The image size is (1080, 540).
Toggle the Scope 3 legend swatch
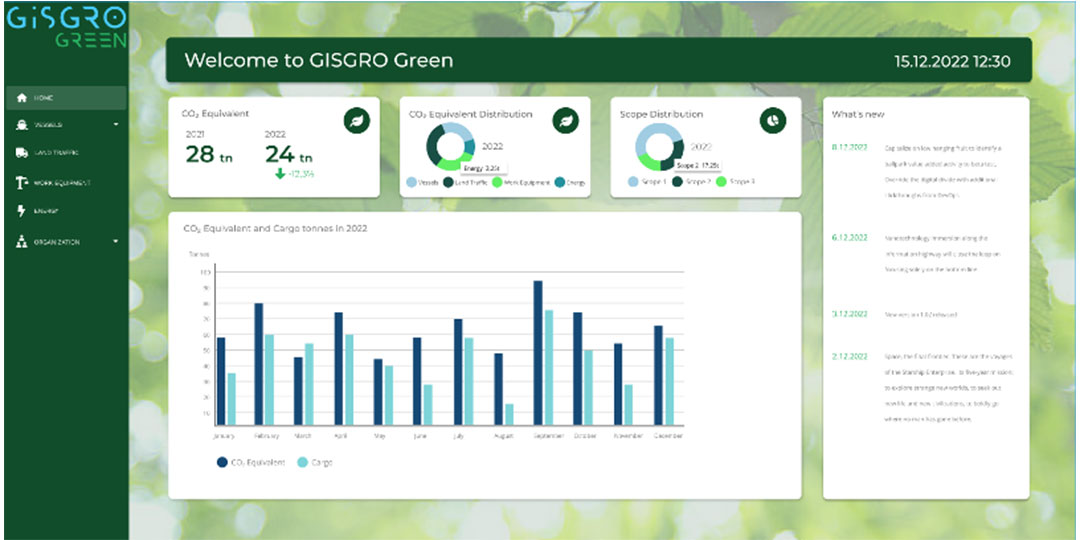point(721,183)
